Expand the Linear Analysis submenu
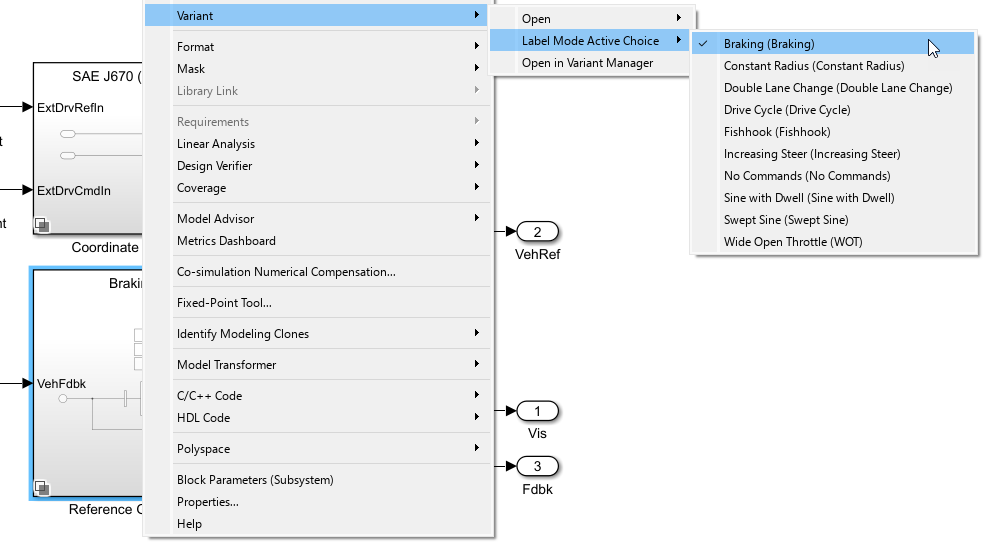 [216, 144]
